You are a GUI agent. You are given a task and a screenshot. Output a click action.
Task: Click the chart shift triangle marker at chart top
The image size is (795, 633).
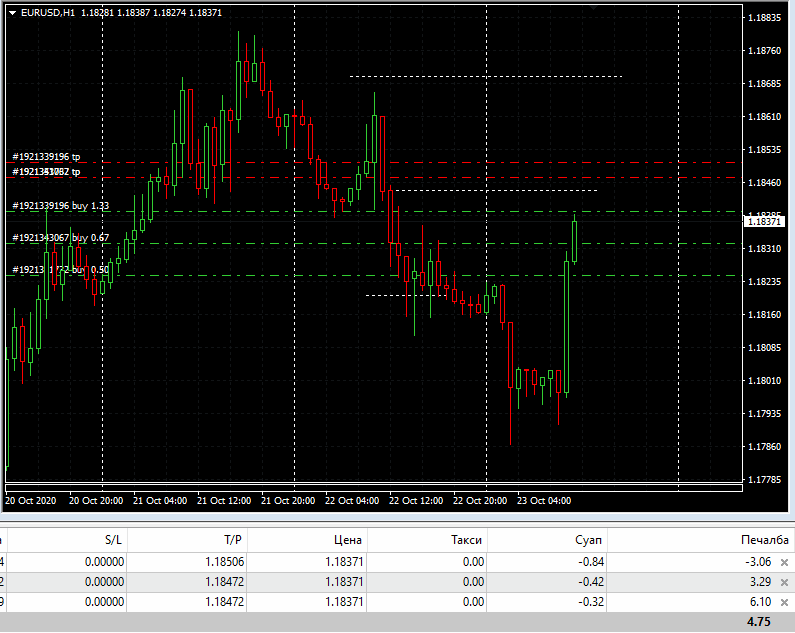(593, 8)
